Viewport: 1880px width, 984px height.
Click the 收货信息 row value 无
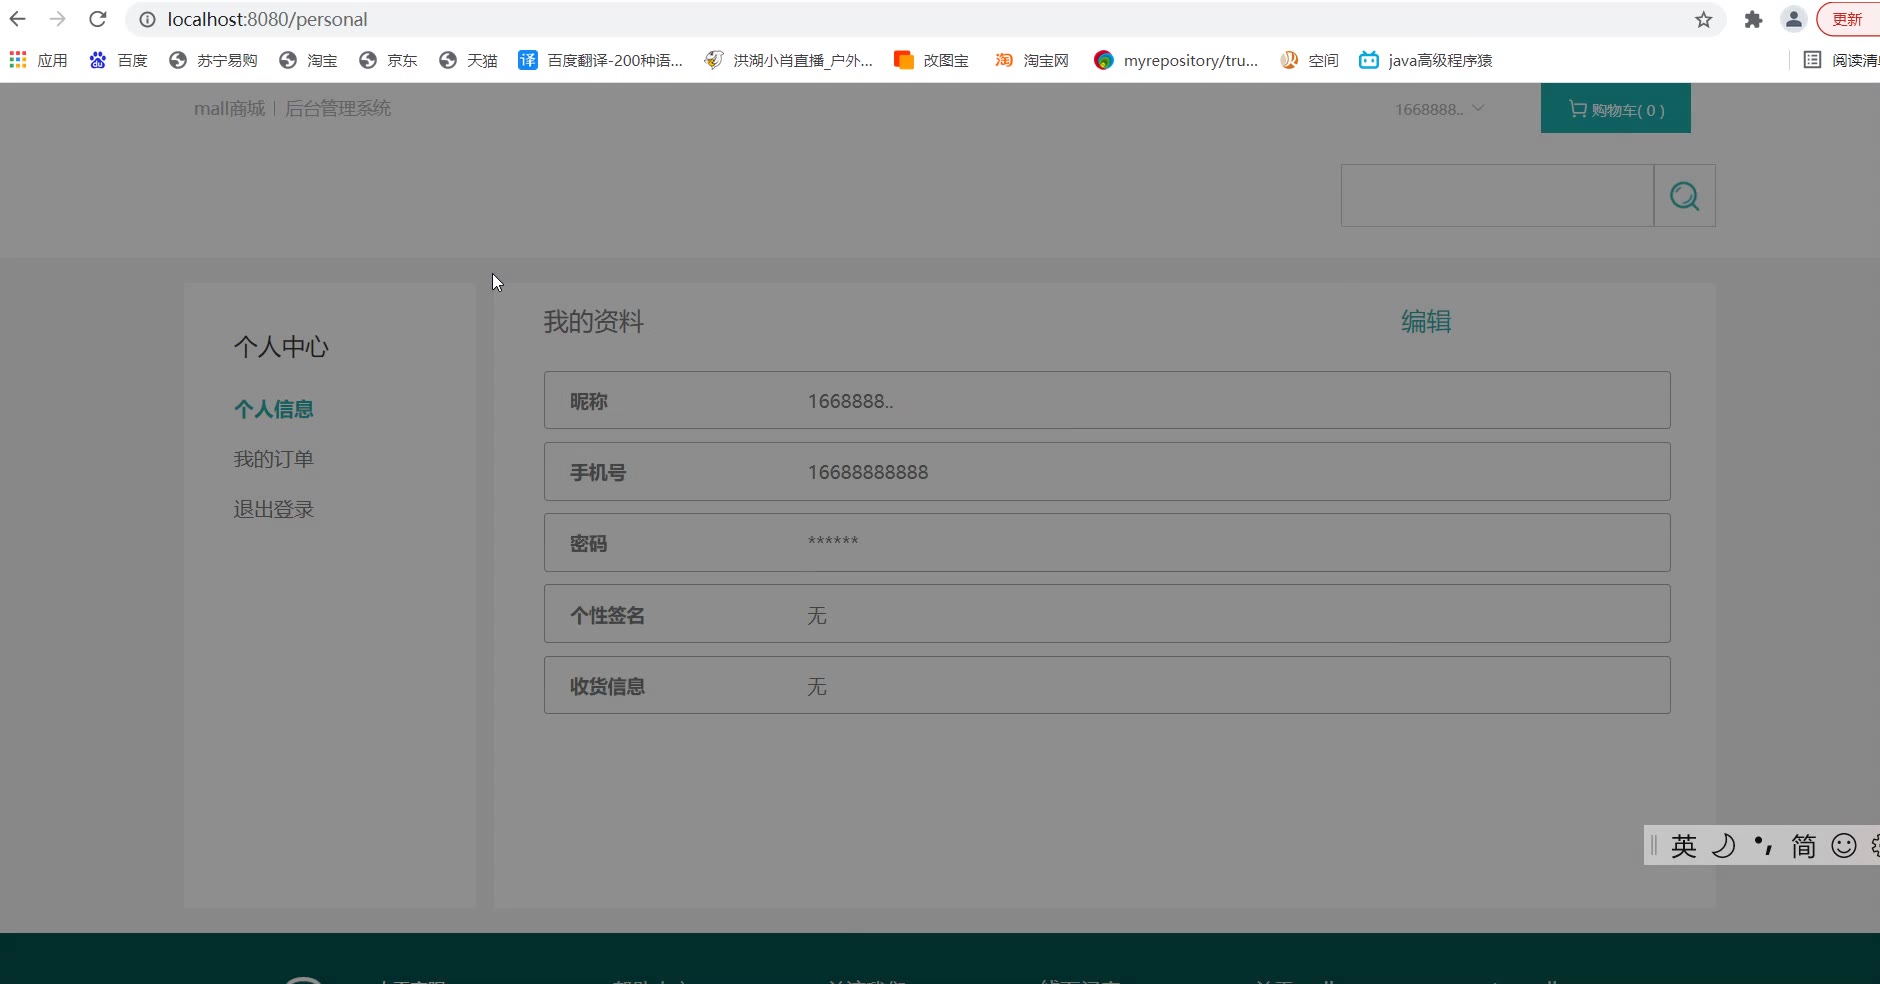click(817, 686)
